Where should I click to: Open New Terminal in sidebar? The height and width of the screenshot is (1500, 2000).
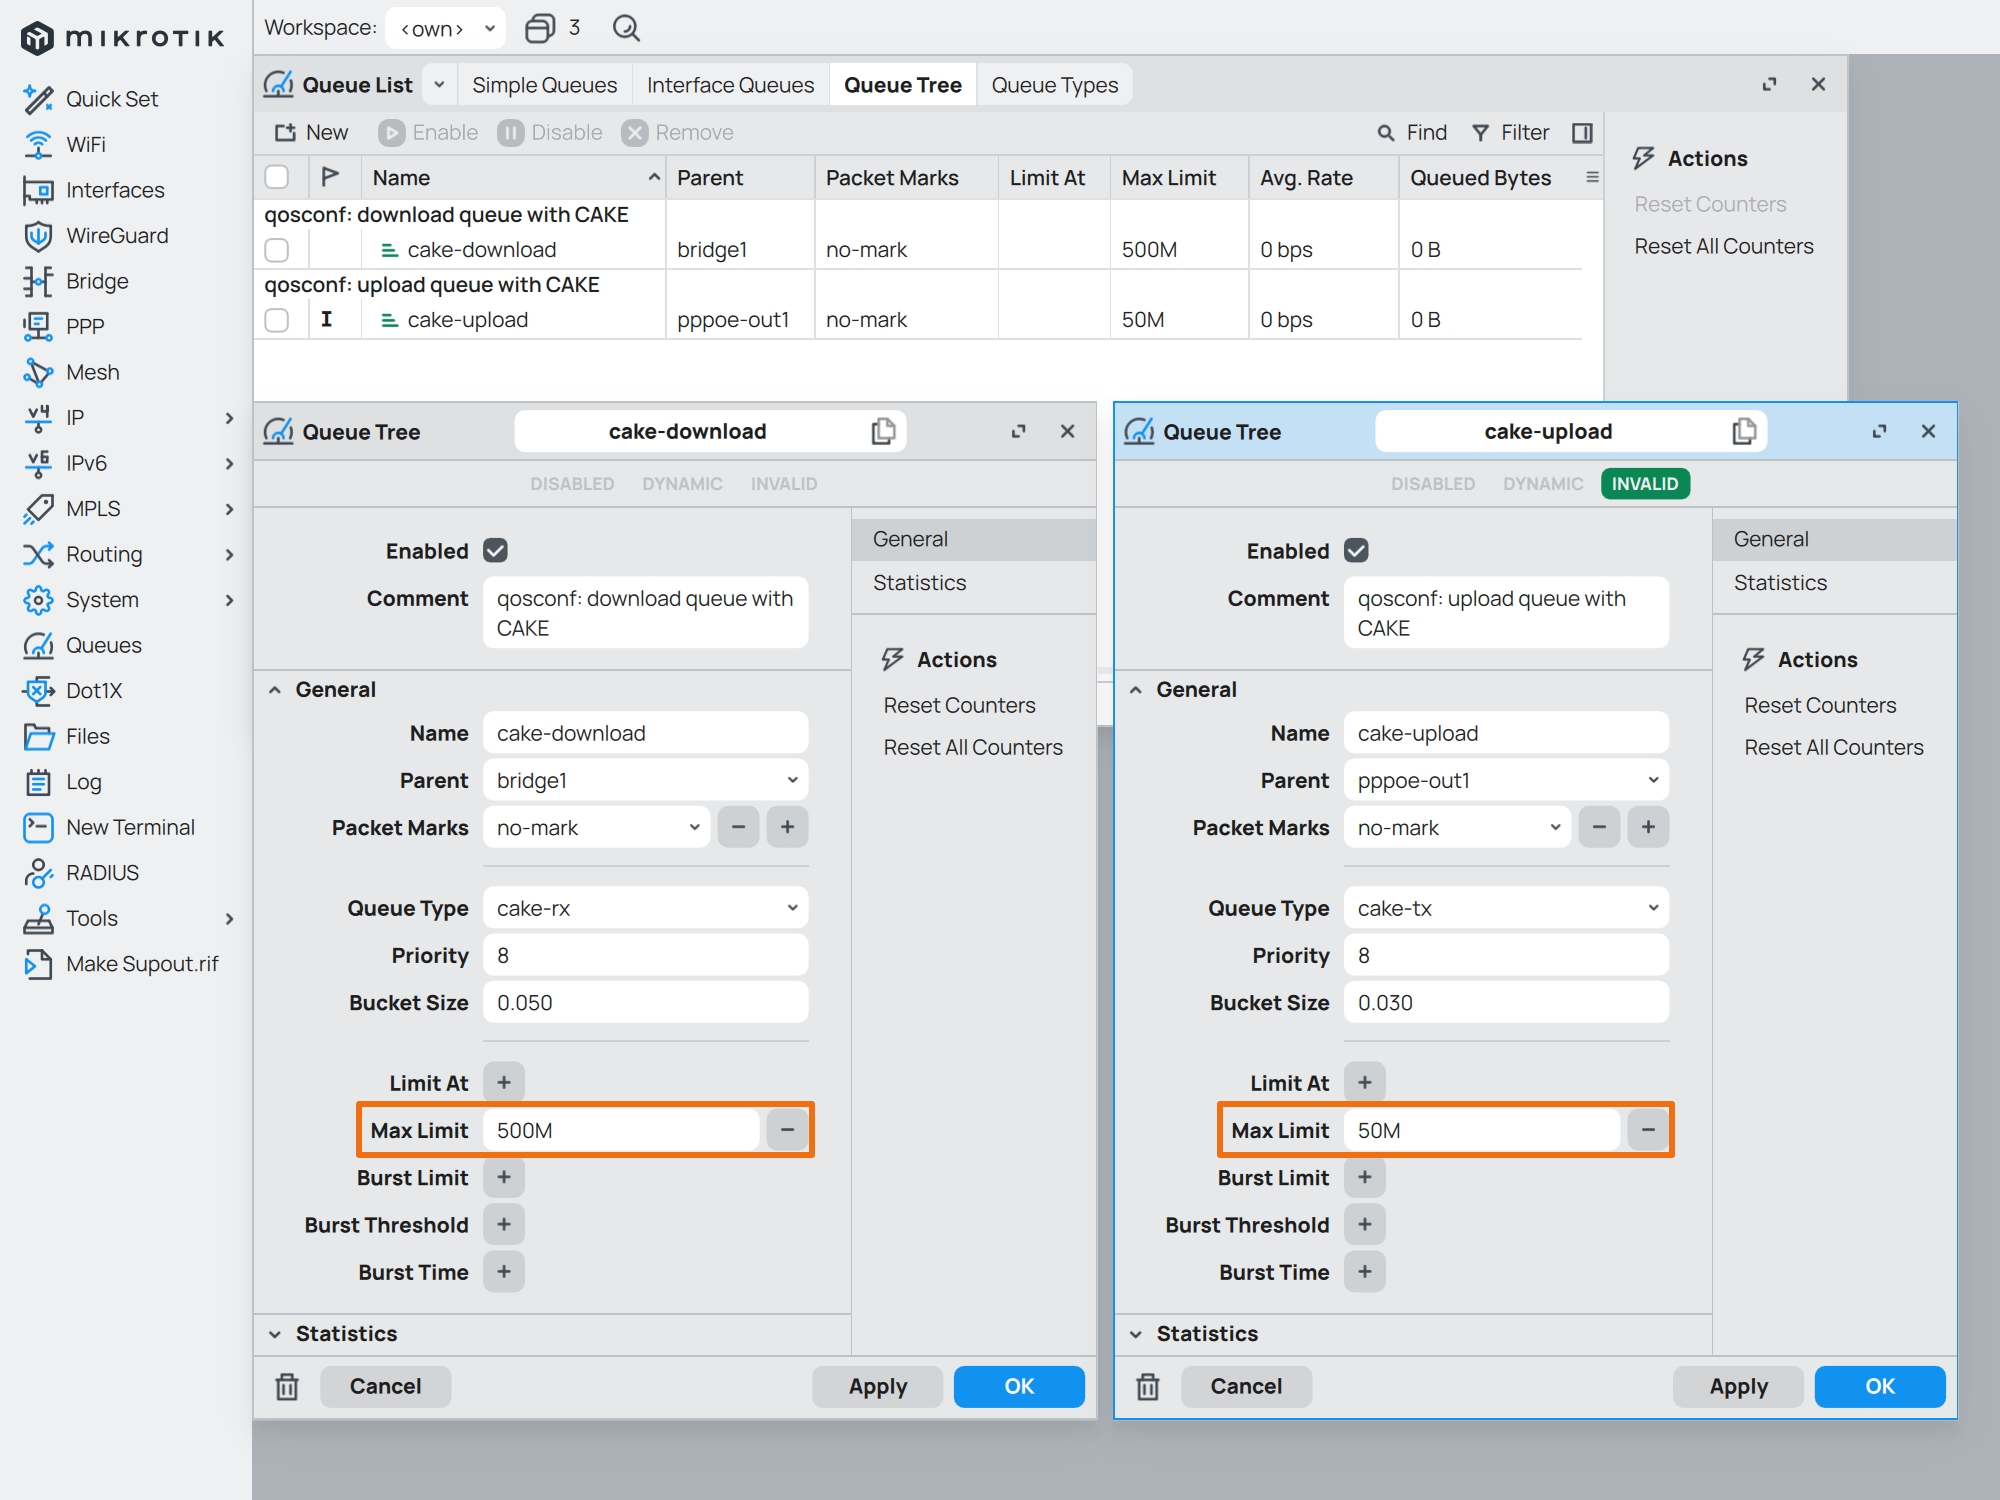click(130, 827)
